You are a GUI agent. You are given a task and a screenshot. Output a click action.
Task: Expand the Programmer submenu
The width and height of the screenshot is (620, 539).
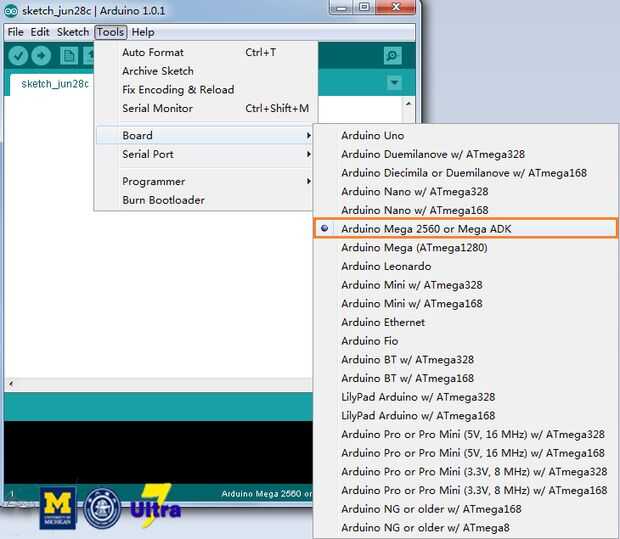(x=204, y=181)
